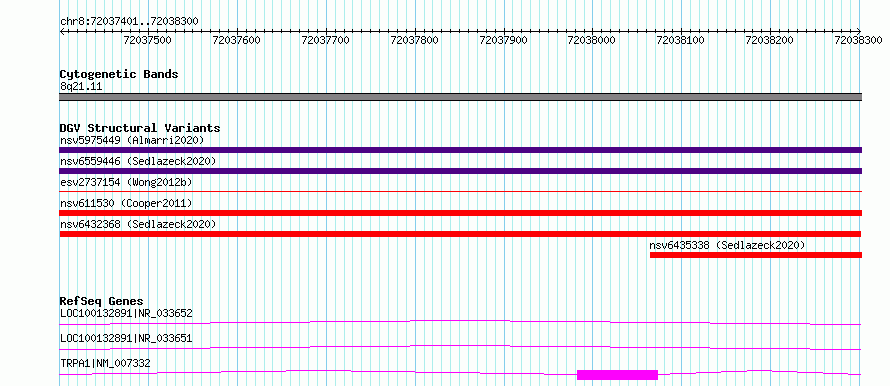Open LOC100132891|NR_033651 gene label
This screenshot has height=386, width=890.
click(126, 338)
